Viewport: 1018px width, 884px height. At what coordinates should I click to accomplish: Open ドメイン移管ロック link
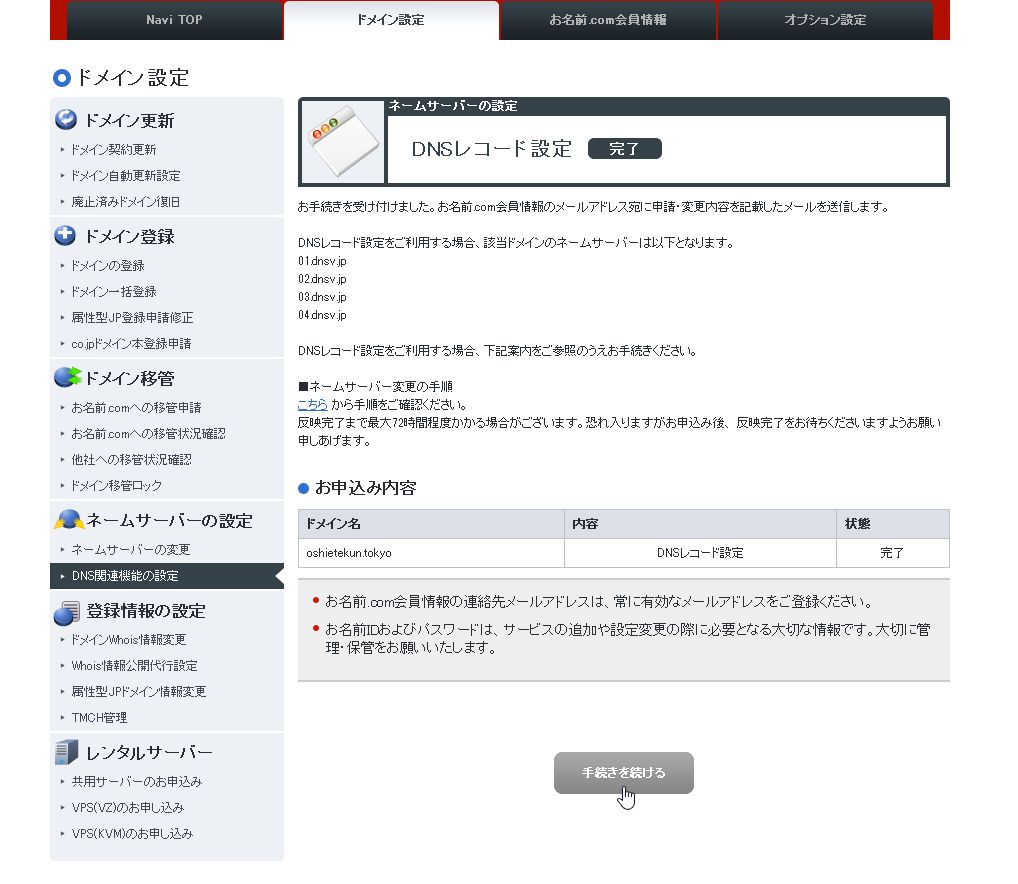pyautogui.click(x=117, y=485)
